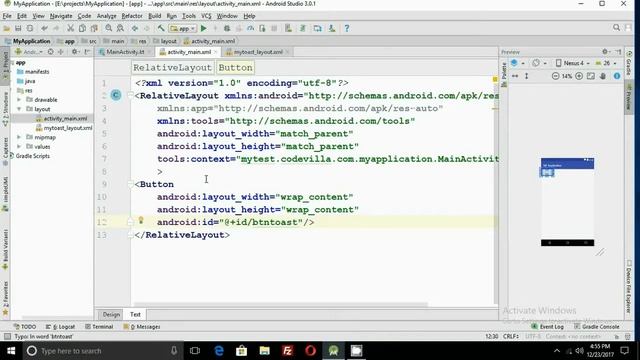640x360 pixels.
Task: Select the Text editor tab
Action: (135, 314)
